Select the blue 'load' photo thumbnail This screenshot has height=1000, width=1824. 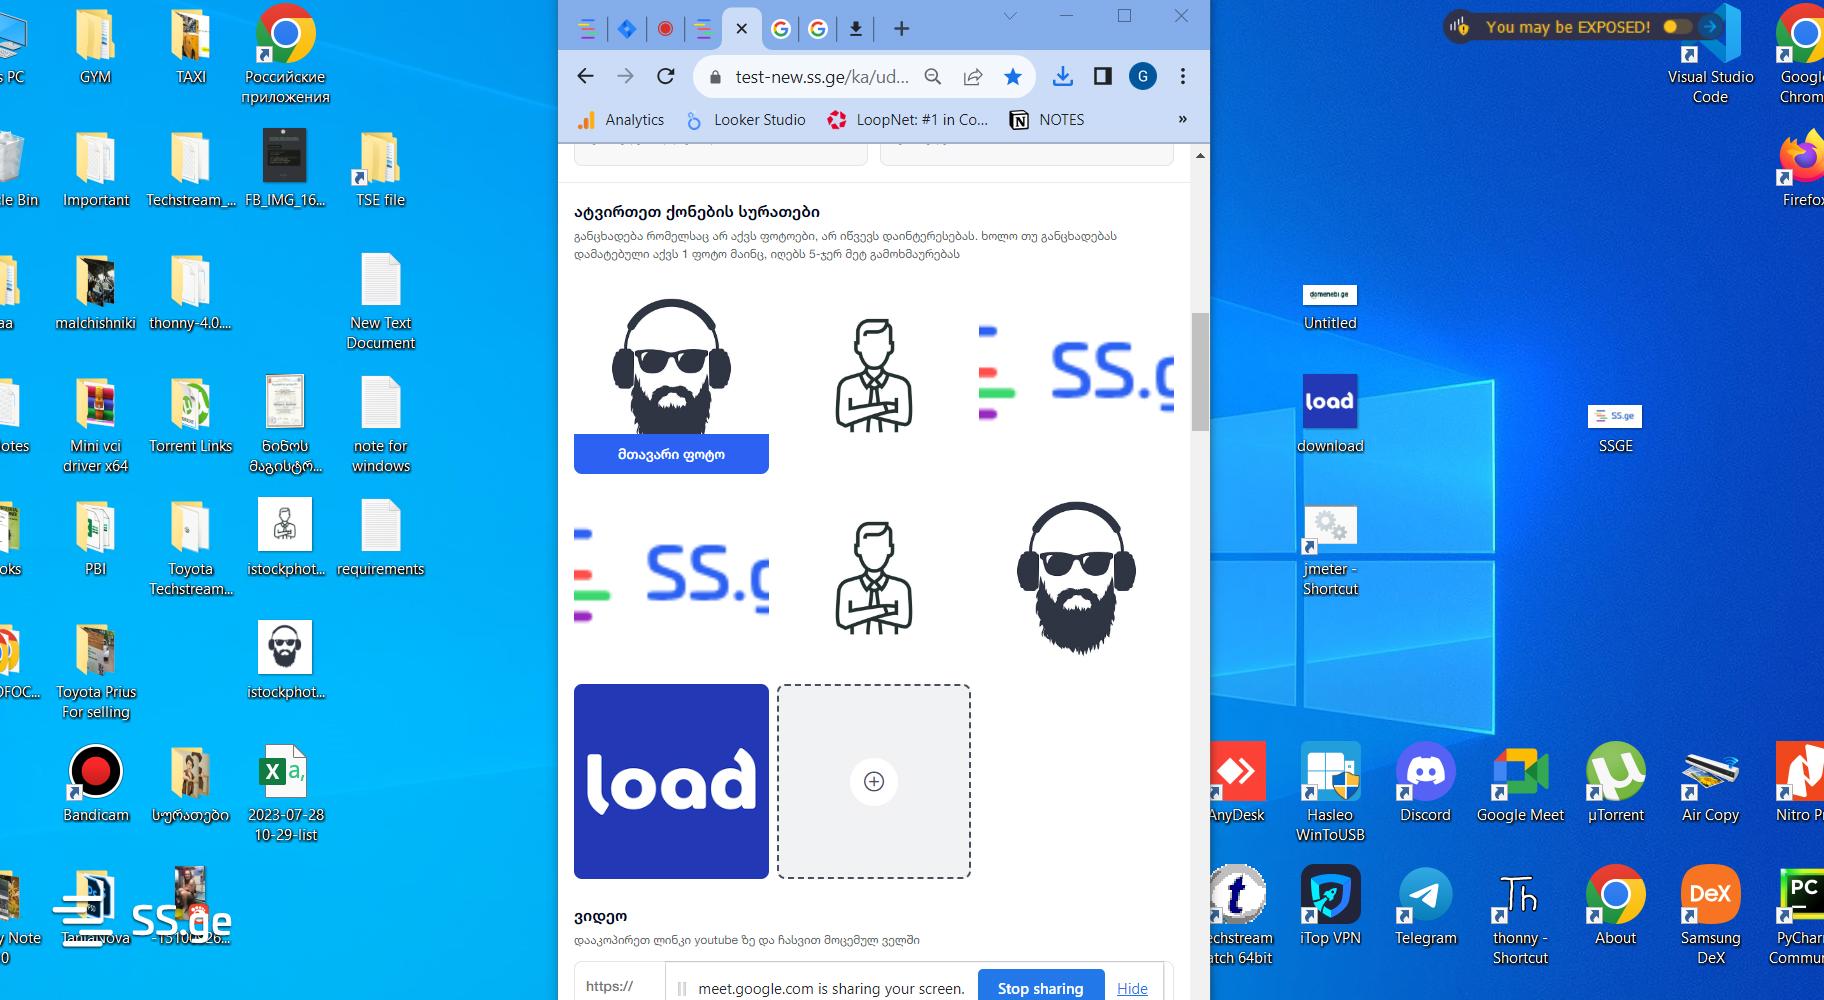pyautogui.click(x=671, y=781)
